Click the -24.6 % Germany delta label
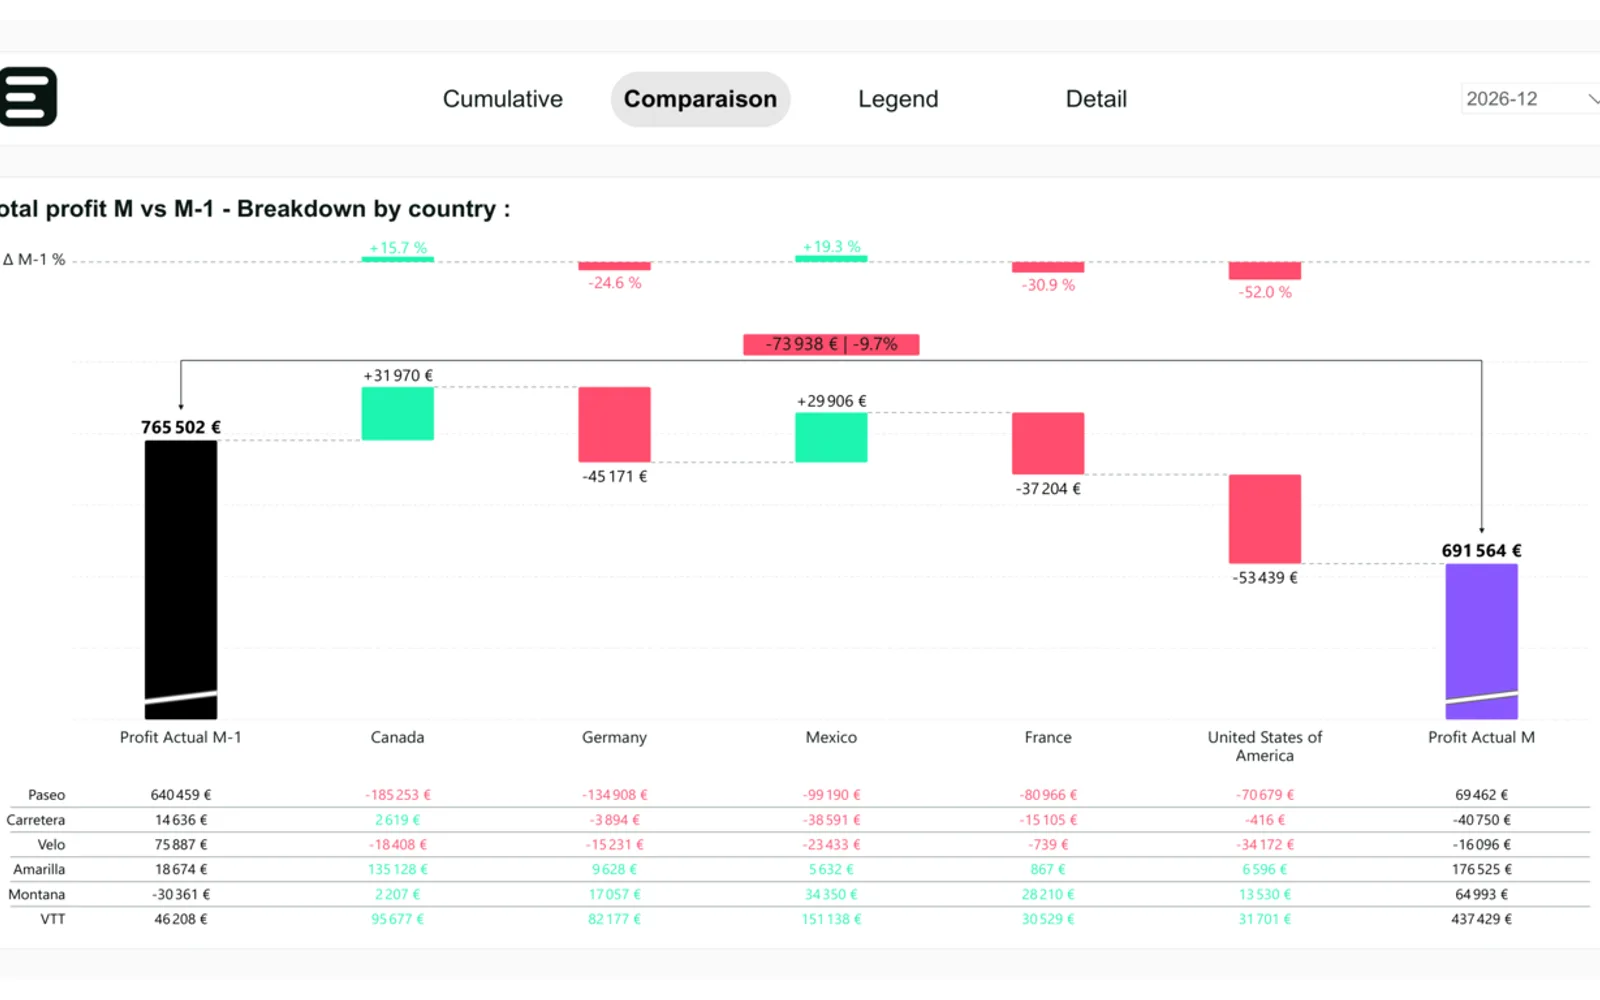Screen dimensions: 1600x1000 [x=615, y=283]
